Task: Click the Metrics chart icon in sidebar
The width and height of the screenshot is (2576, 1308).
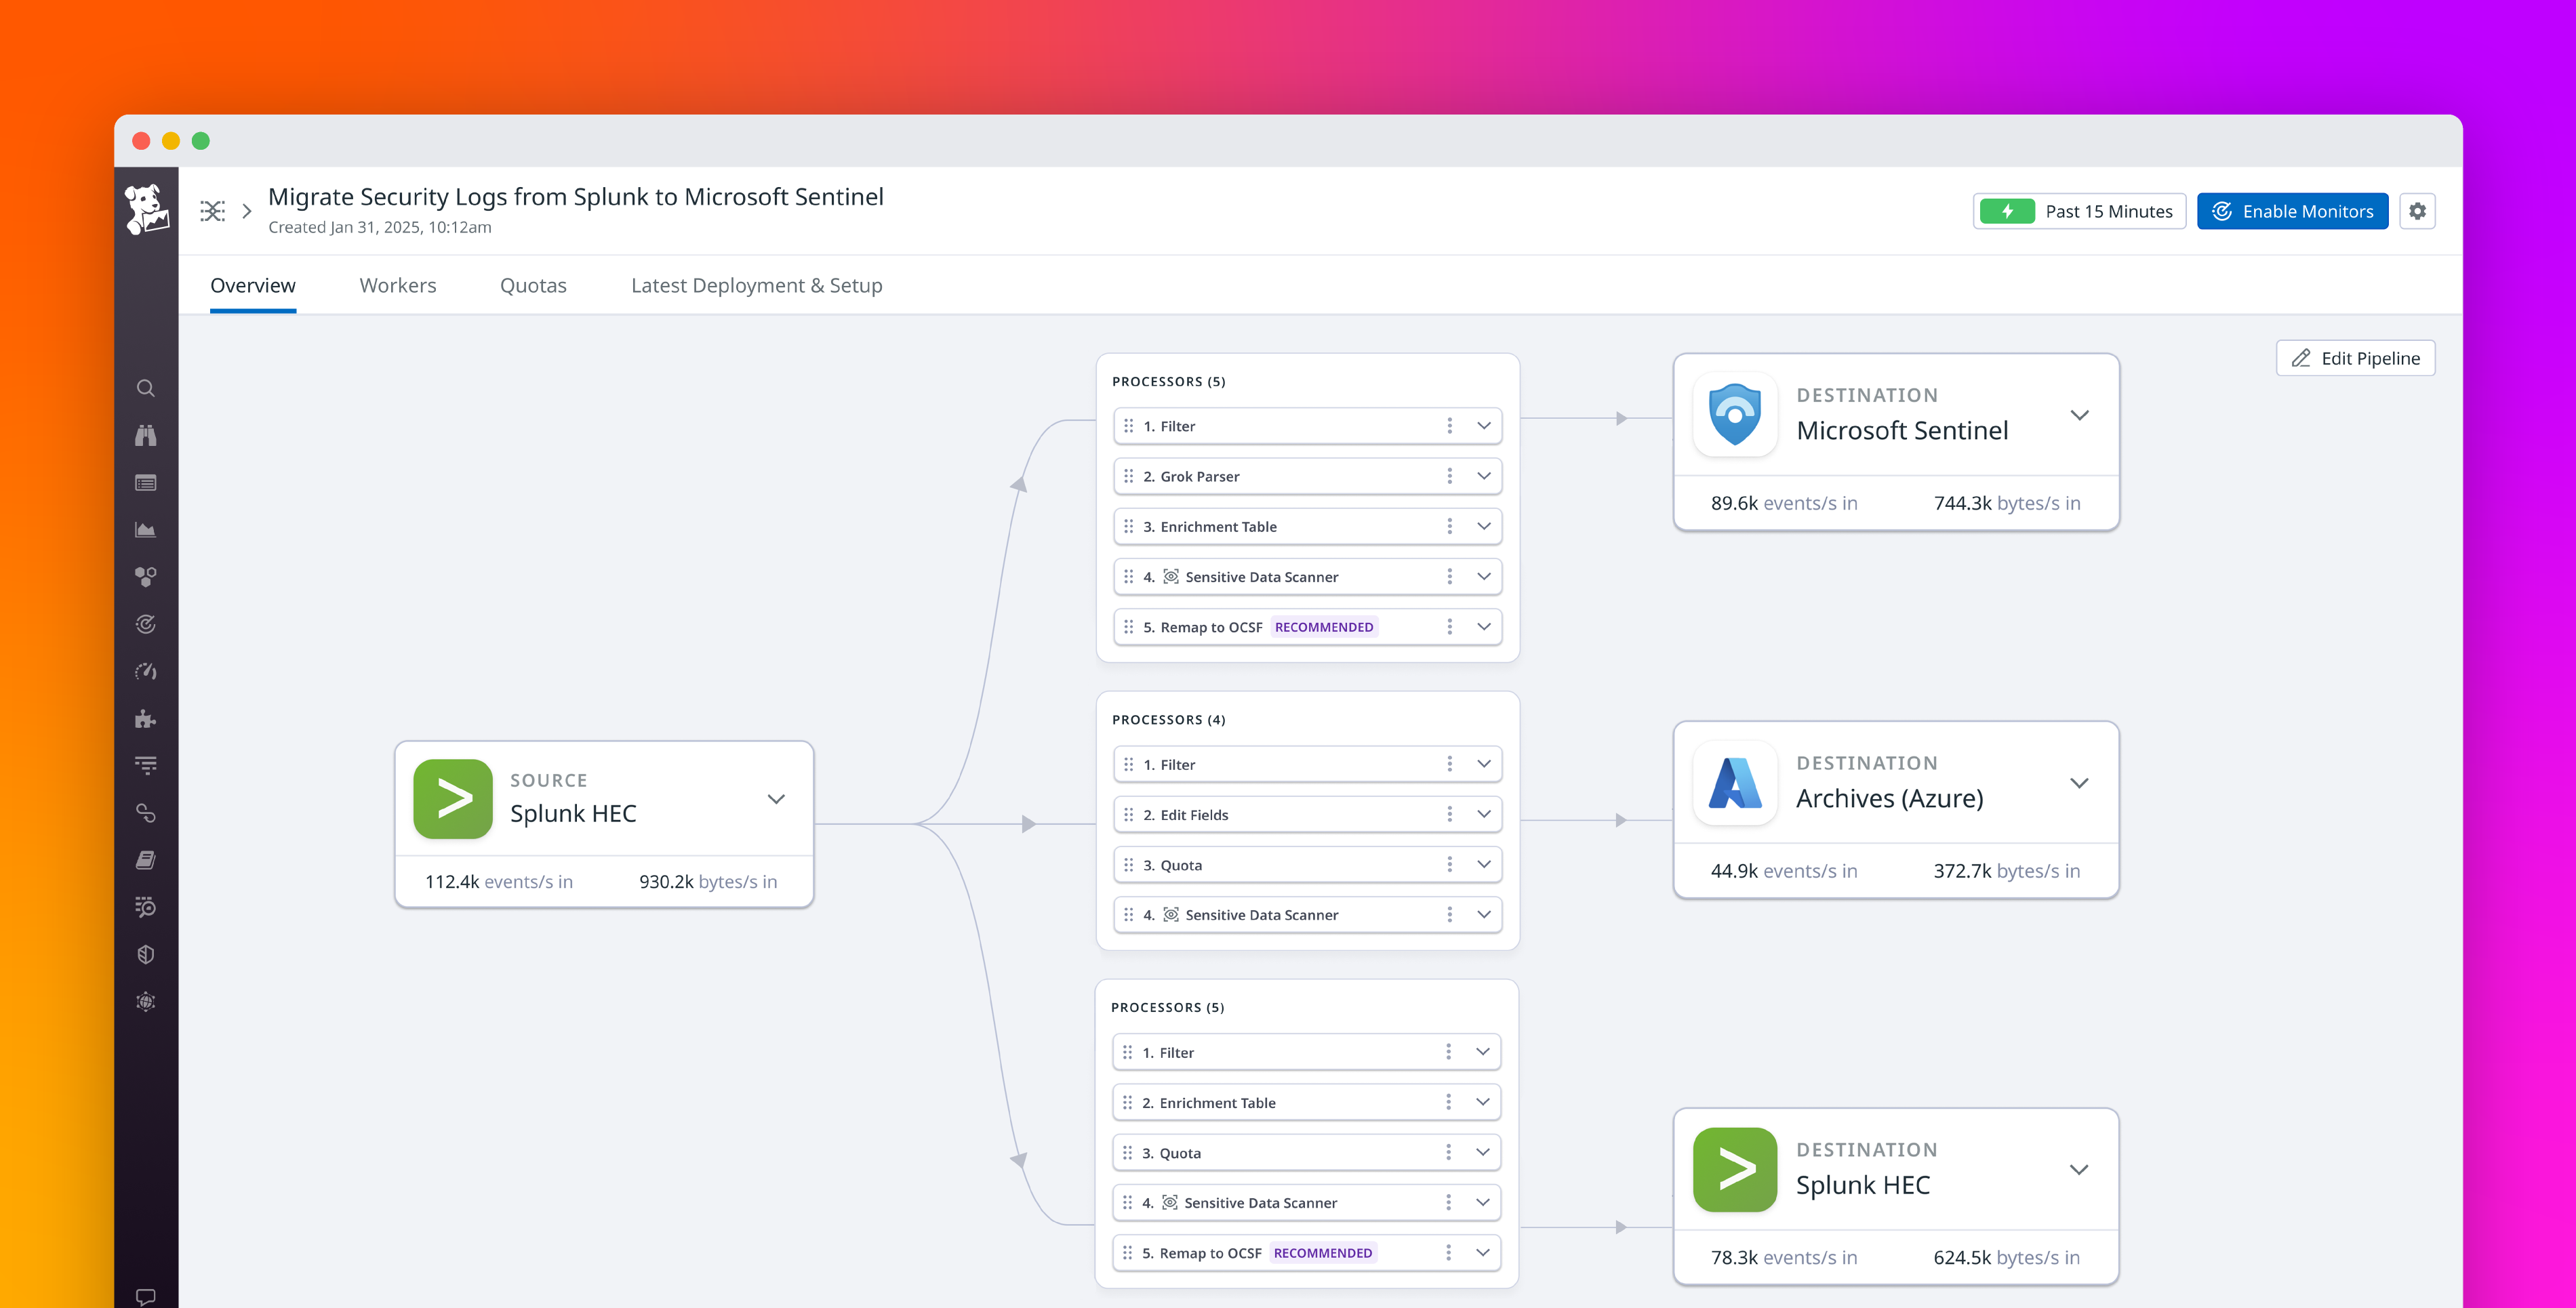Action: click(146, 529)
